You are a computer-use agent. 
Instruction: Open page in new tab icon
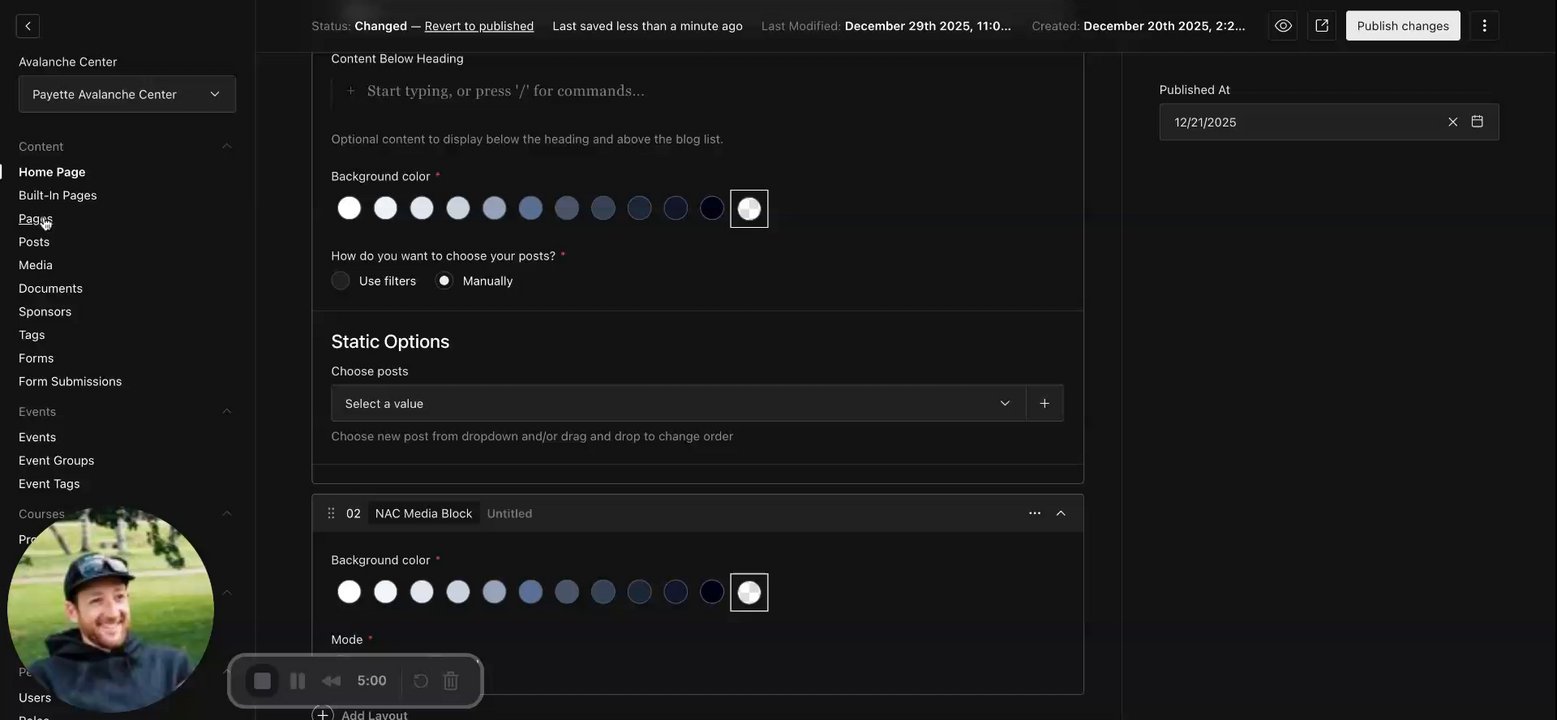[x=1322, y=26]
